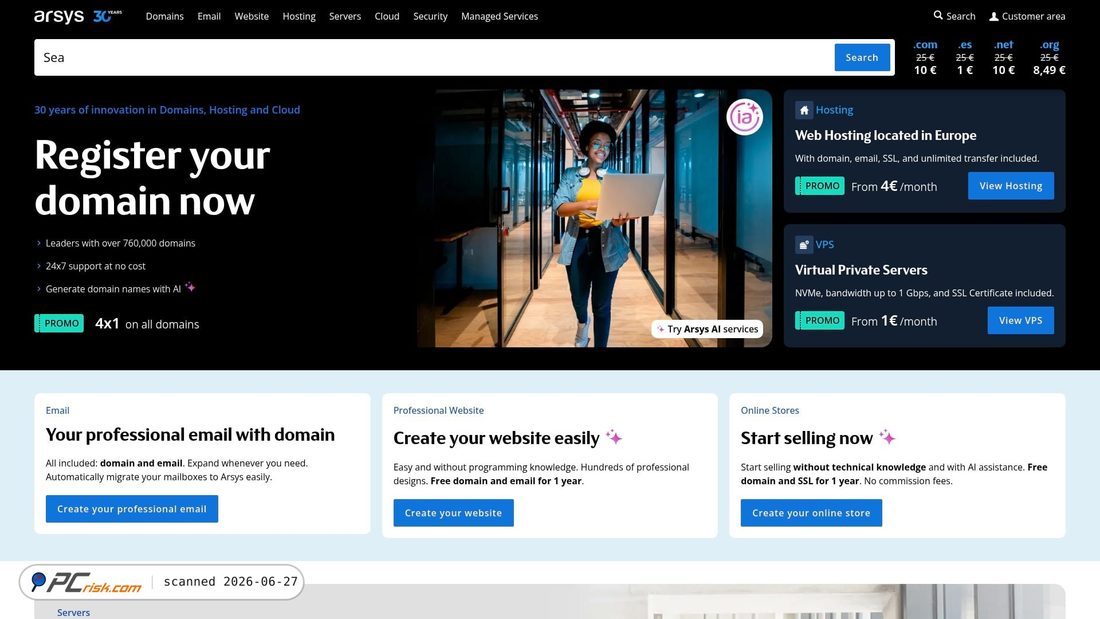Click the blue Search button
Image resolution: width=1100 pixels, height=619 pixels.
click(x=861, y=58)
